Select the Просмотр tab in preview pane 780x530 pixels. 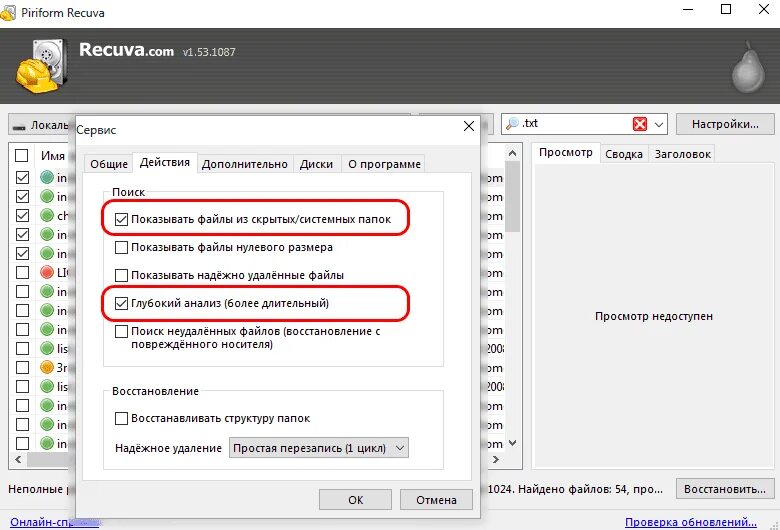pos(566,152)
